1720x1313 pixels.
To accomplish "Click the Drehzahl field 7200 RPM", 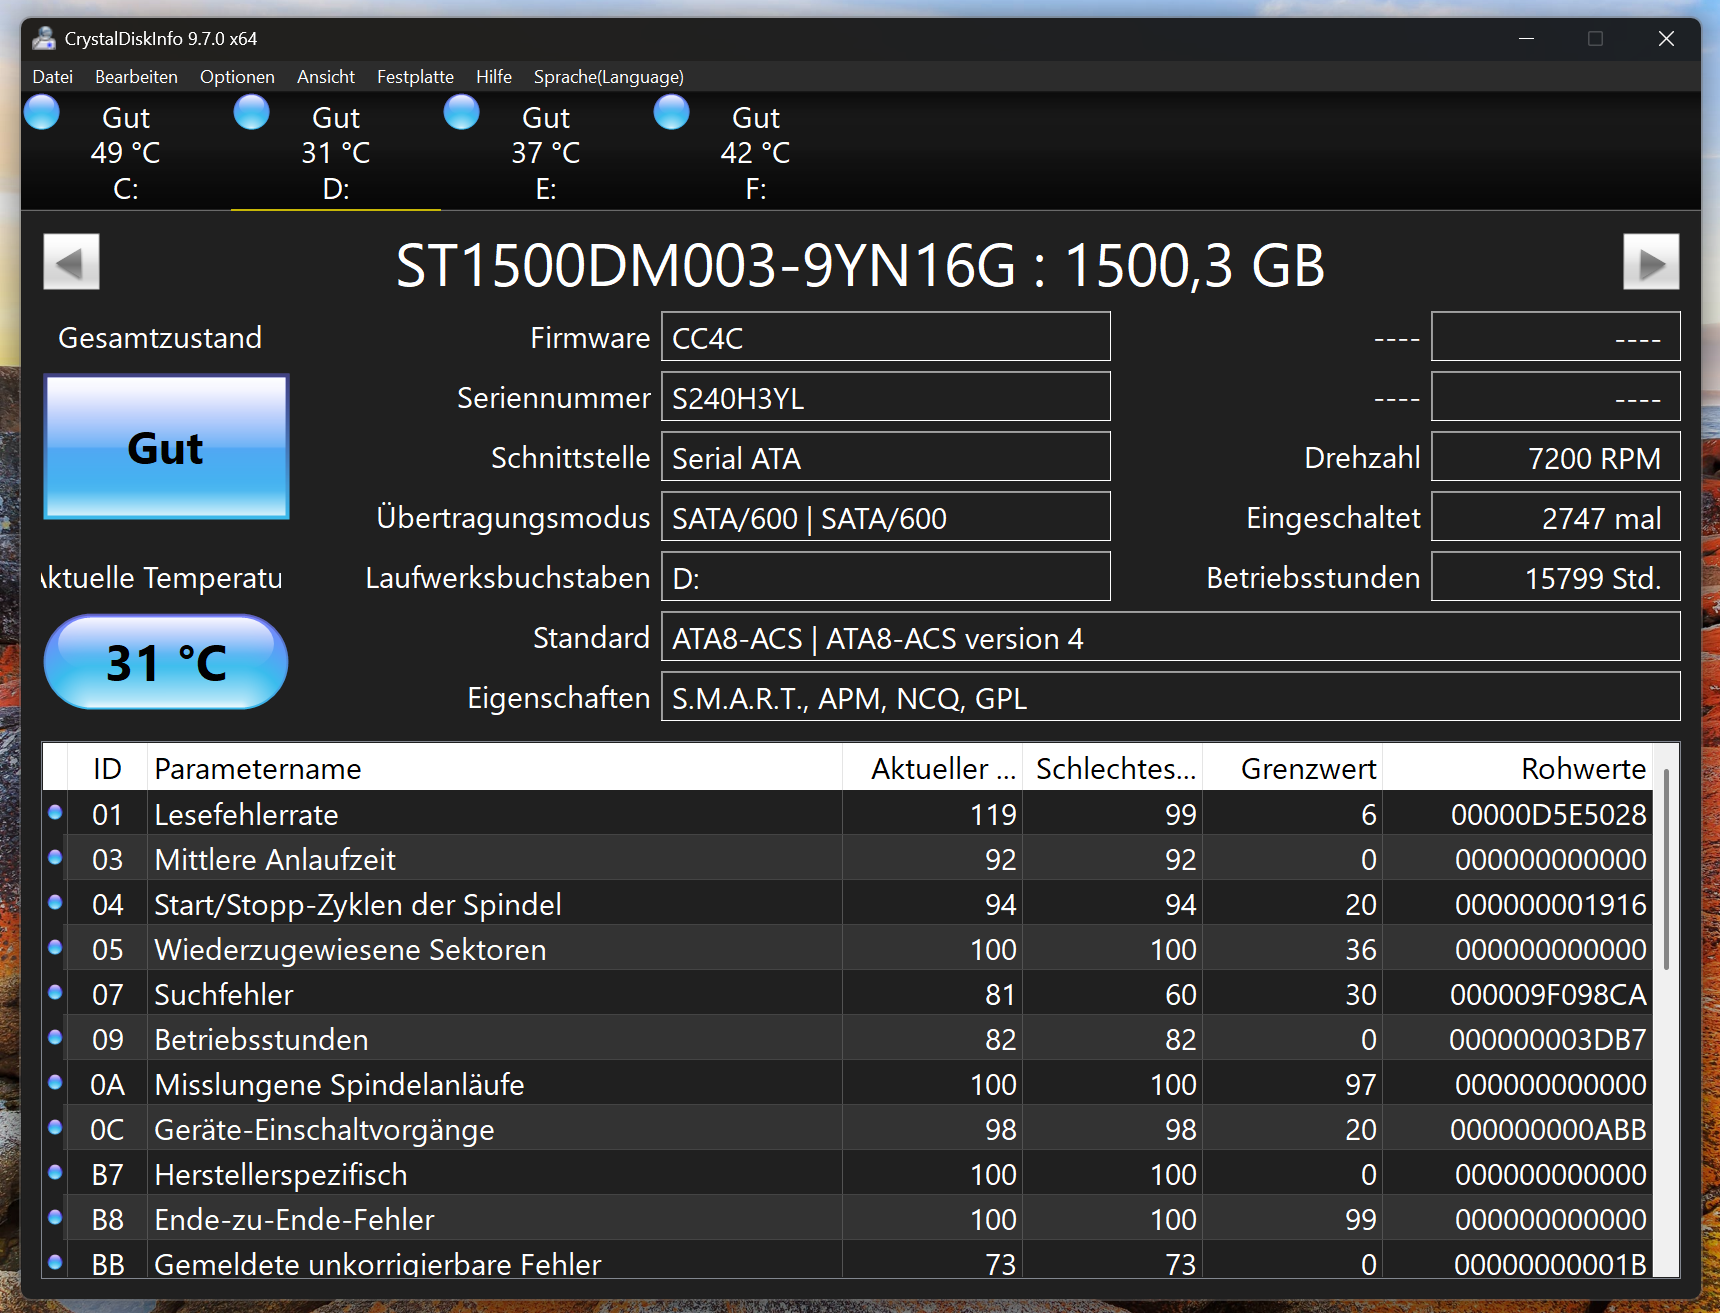I will pos(1556,457).
